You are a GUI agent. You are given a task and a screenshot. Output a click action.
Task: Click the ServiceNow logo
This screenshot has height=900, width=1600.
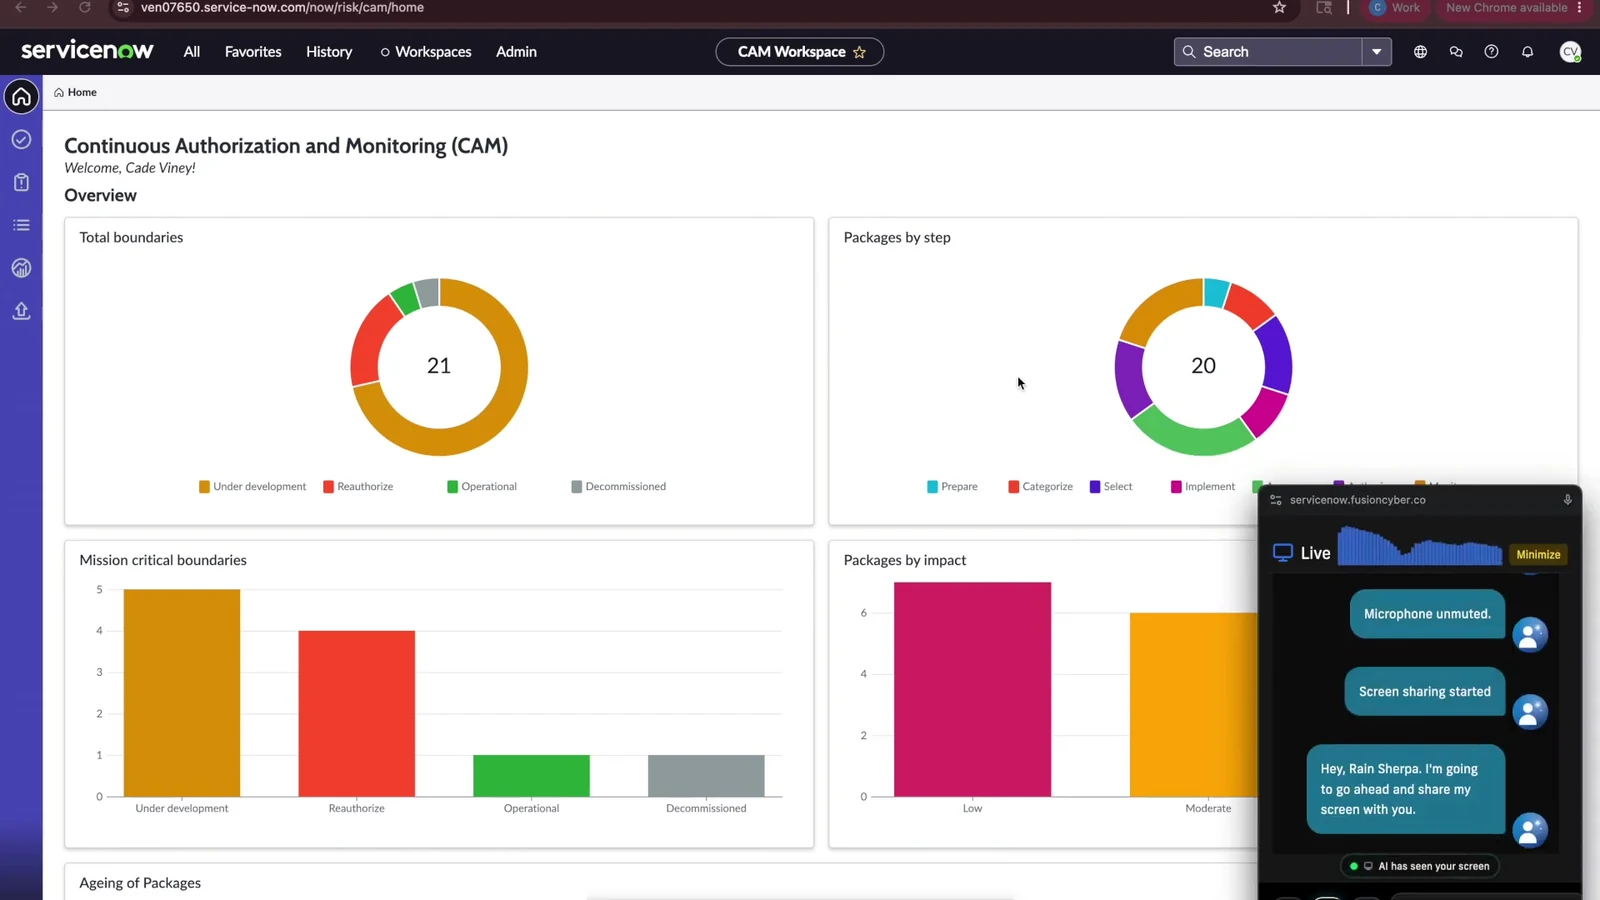click(x=87, y=50)
